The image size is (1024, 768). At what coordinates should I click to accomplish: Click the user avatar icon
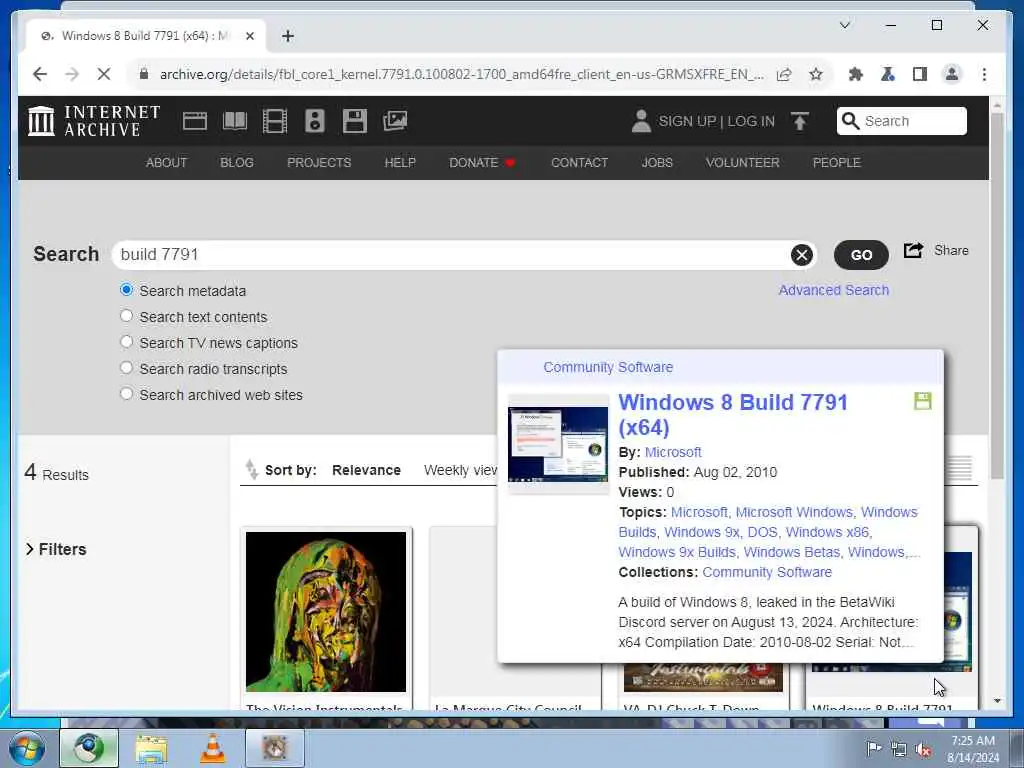641,121
